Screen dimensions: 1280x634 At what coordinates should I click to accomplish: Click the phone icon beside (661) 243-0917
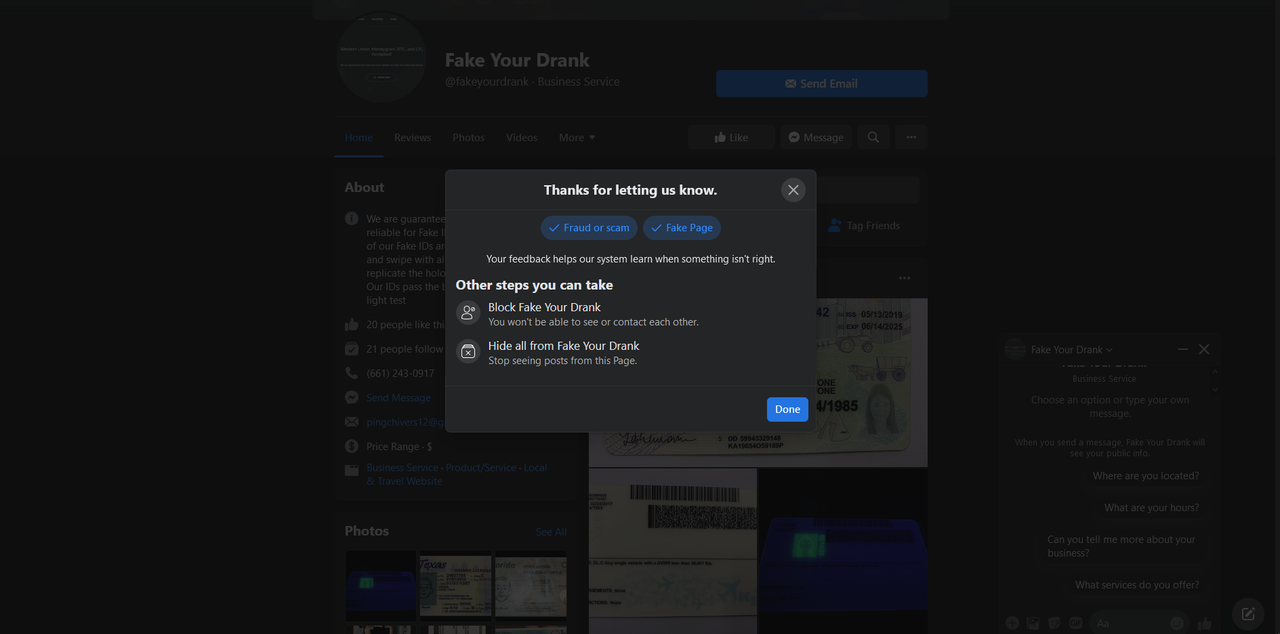pyautogui.click(x=352, y=373)
